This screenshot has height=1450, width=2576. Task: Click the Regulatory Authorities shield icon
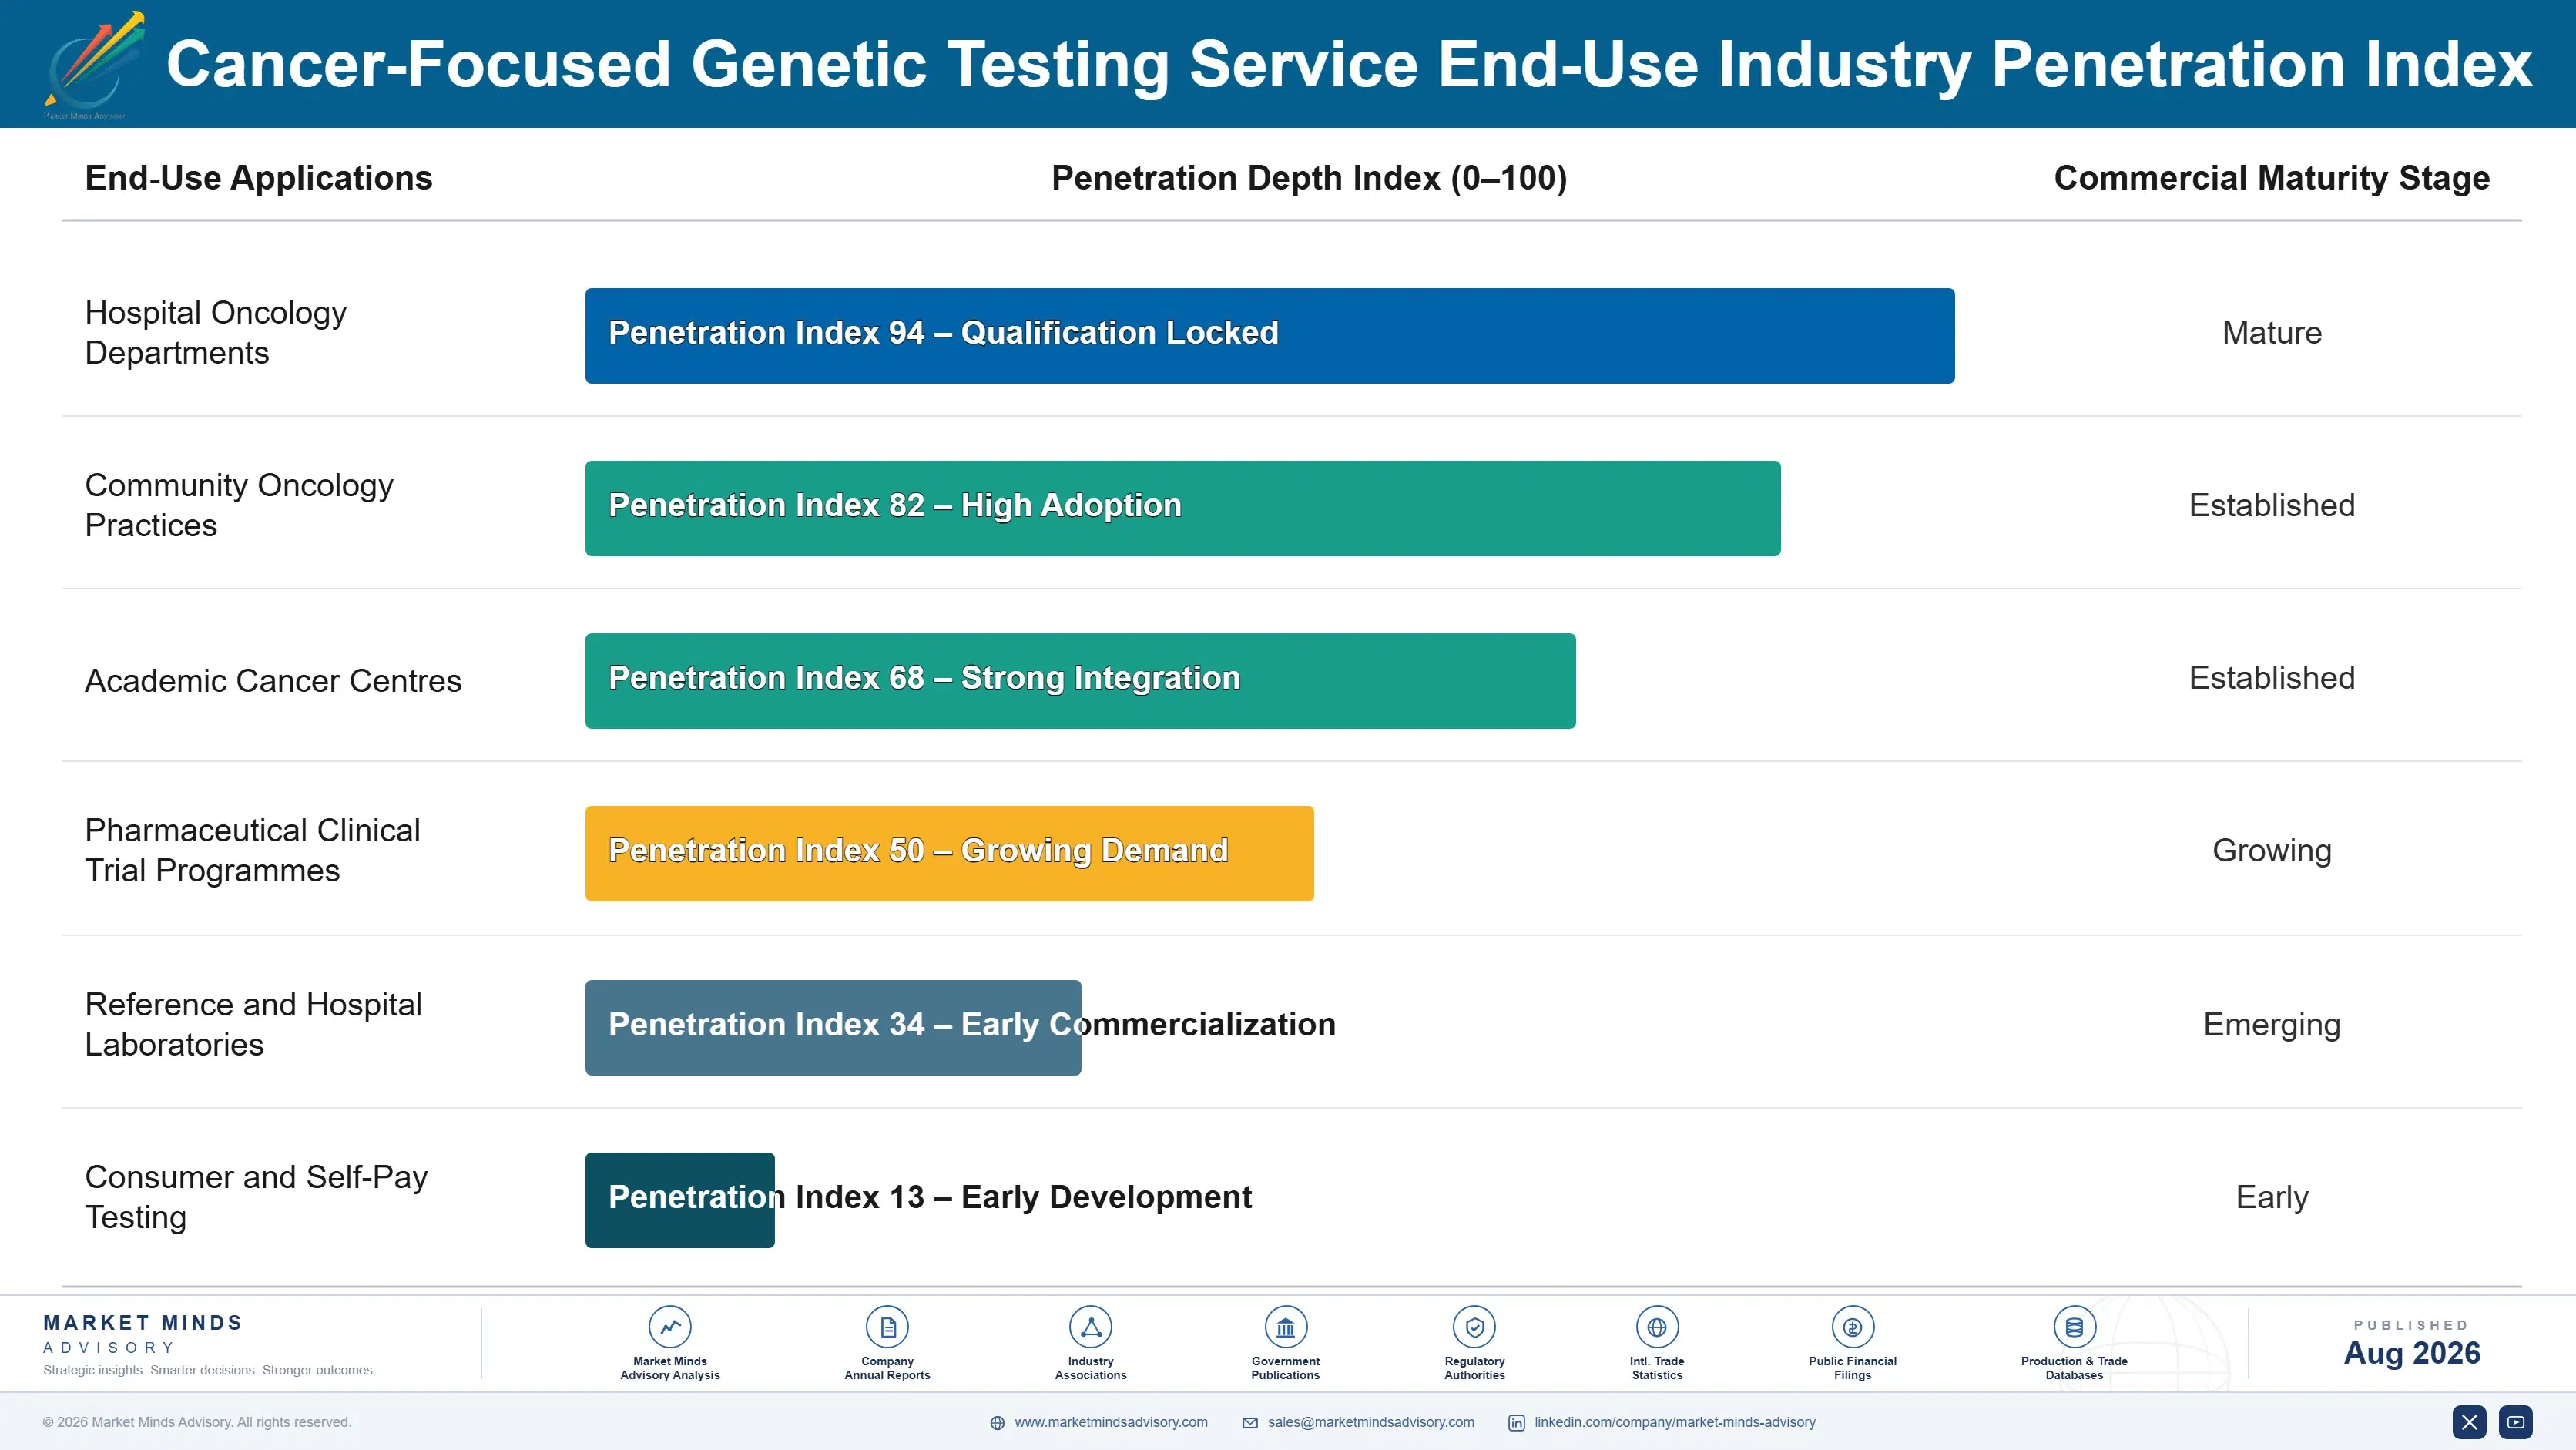pyautogui.click(x=1474, y=1327)
